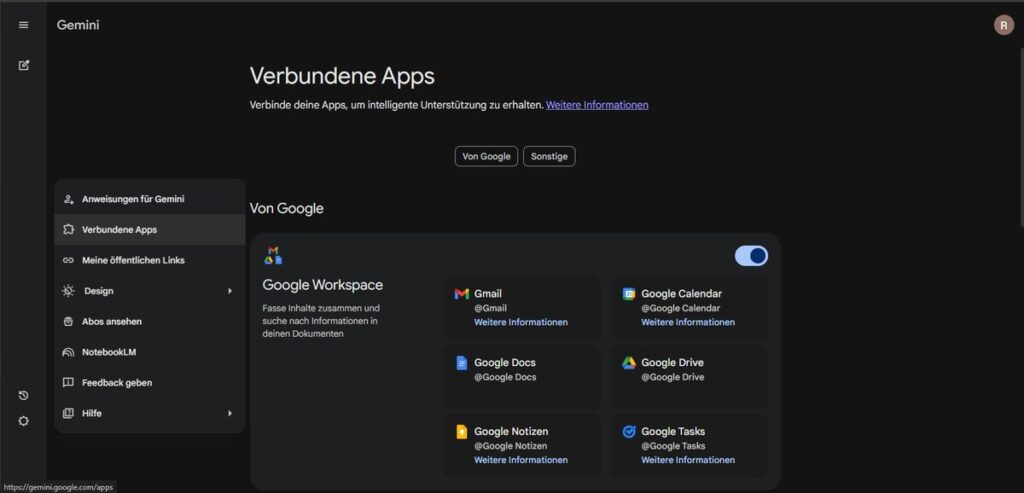
Task: Select Feedback geben menu entry
Action: click(x=150, y=383)
